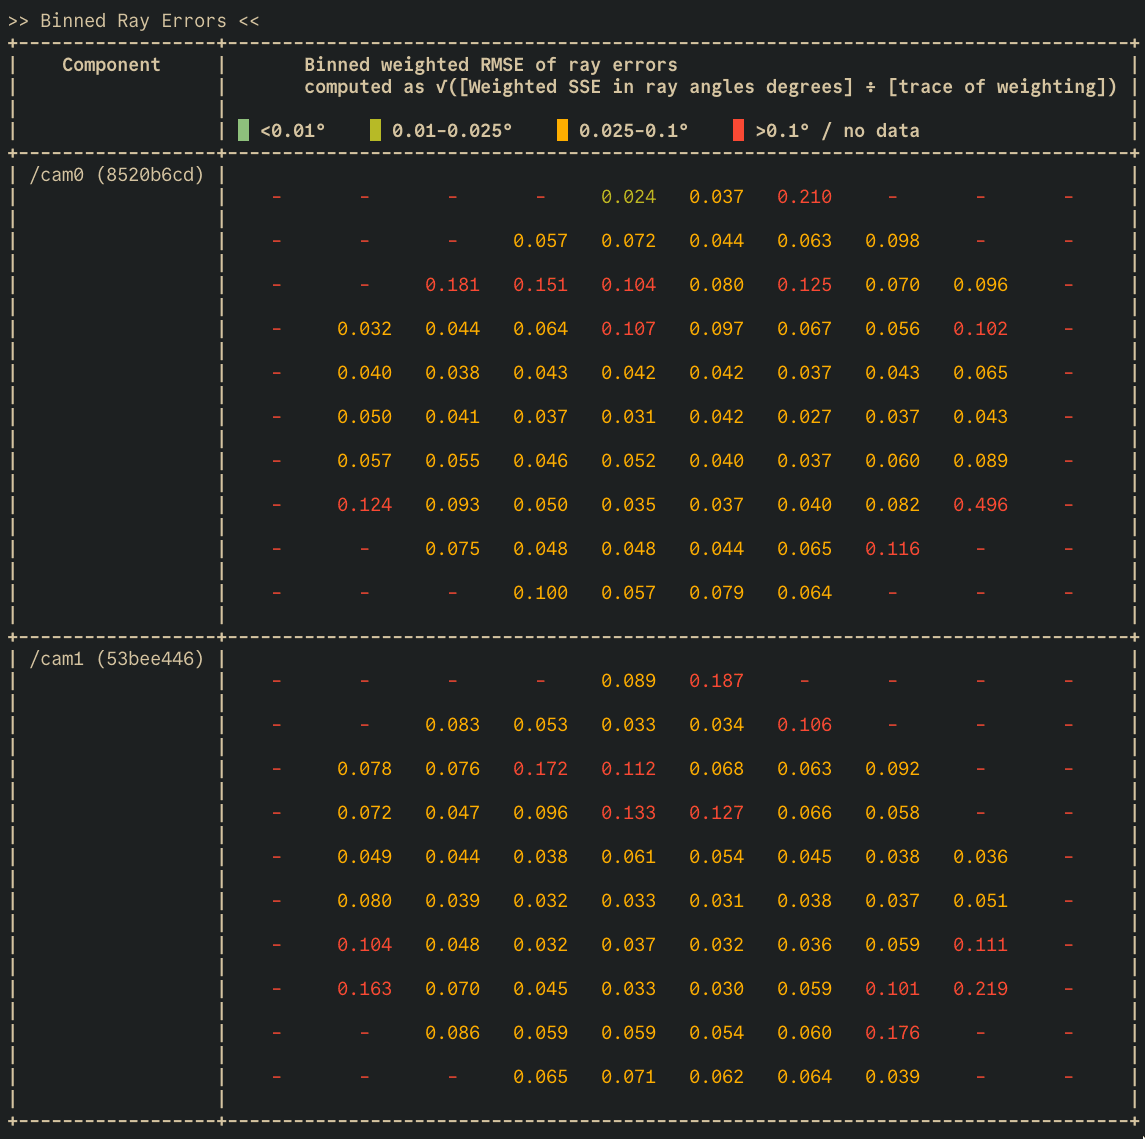This screenshot has height=1139, width=1145.
Task: Select the value 0.052
Action: 629,461
